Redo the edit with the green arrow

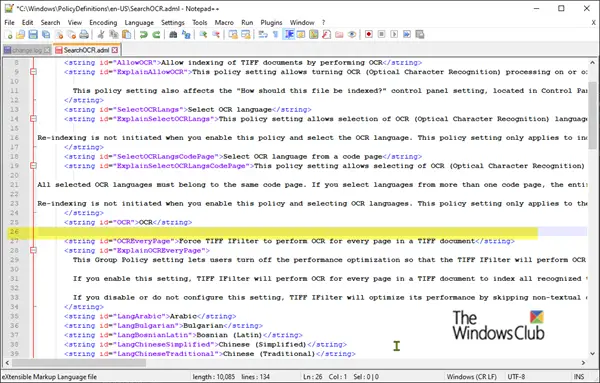156,34
